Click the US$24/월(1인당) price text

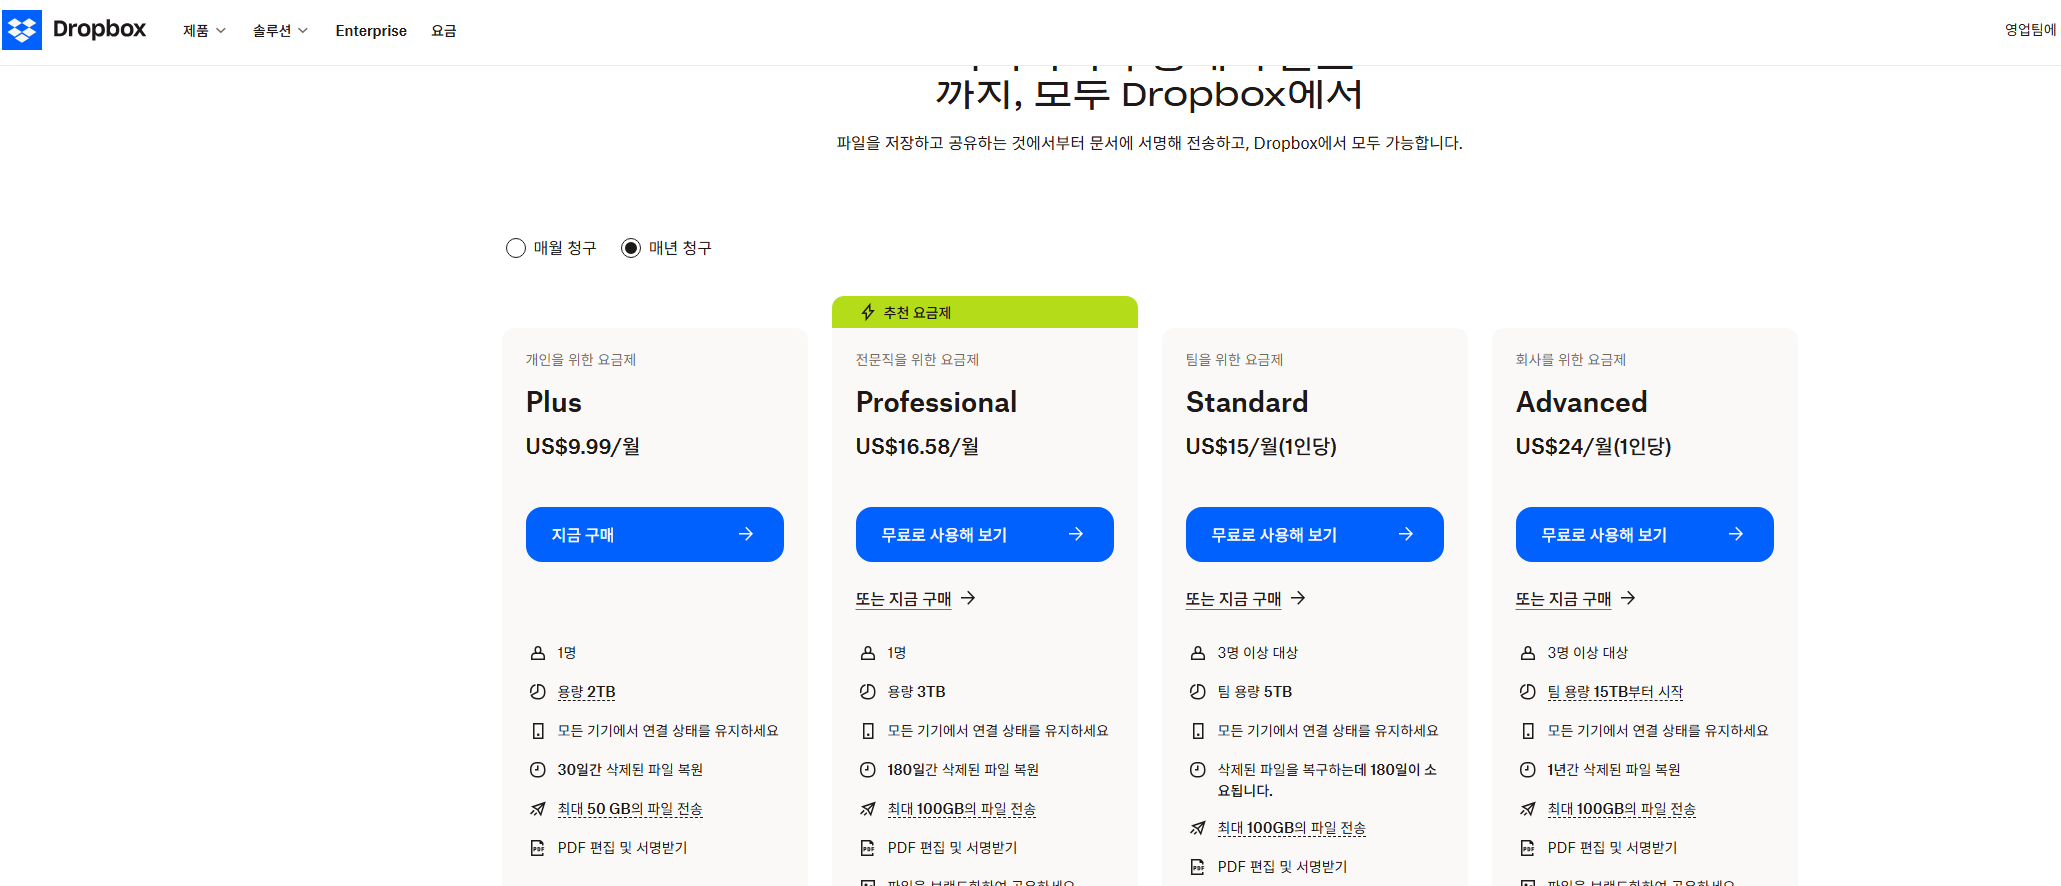tap(1593, 446)
